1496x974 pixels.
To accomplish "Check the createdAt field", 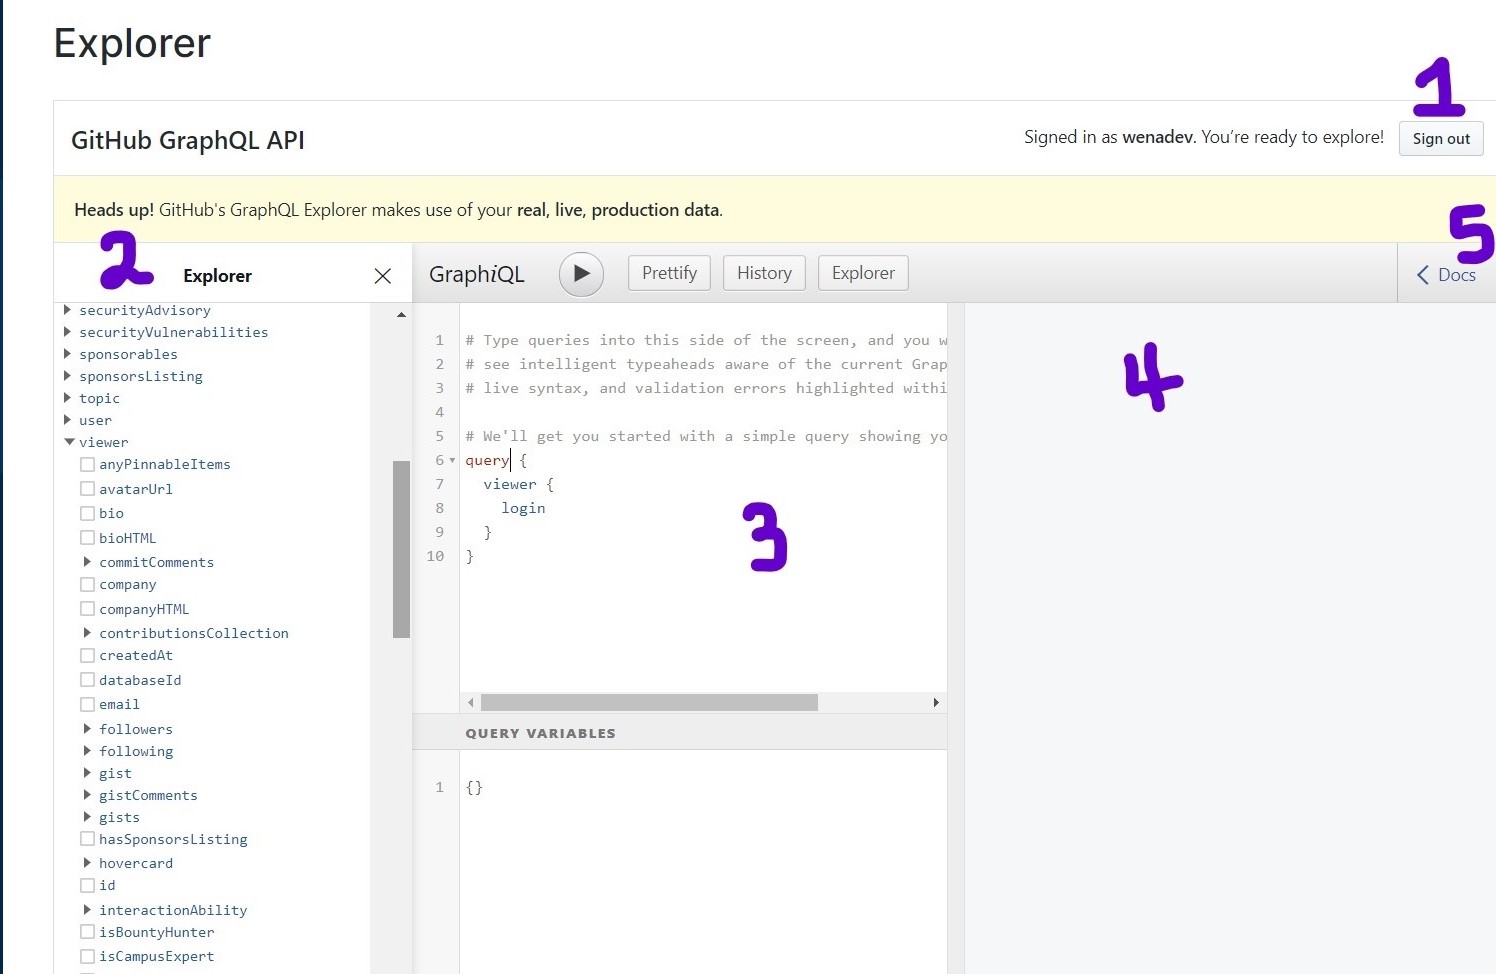I will (87, 656).
